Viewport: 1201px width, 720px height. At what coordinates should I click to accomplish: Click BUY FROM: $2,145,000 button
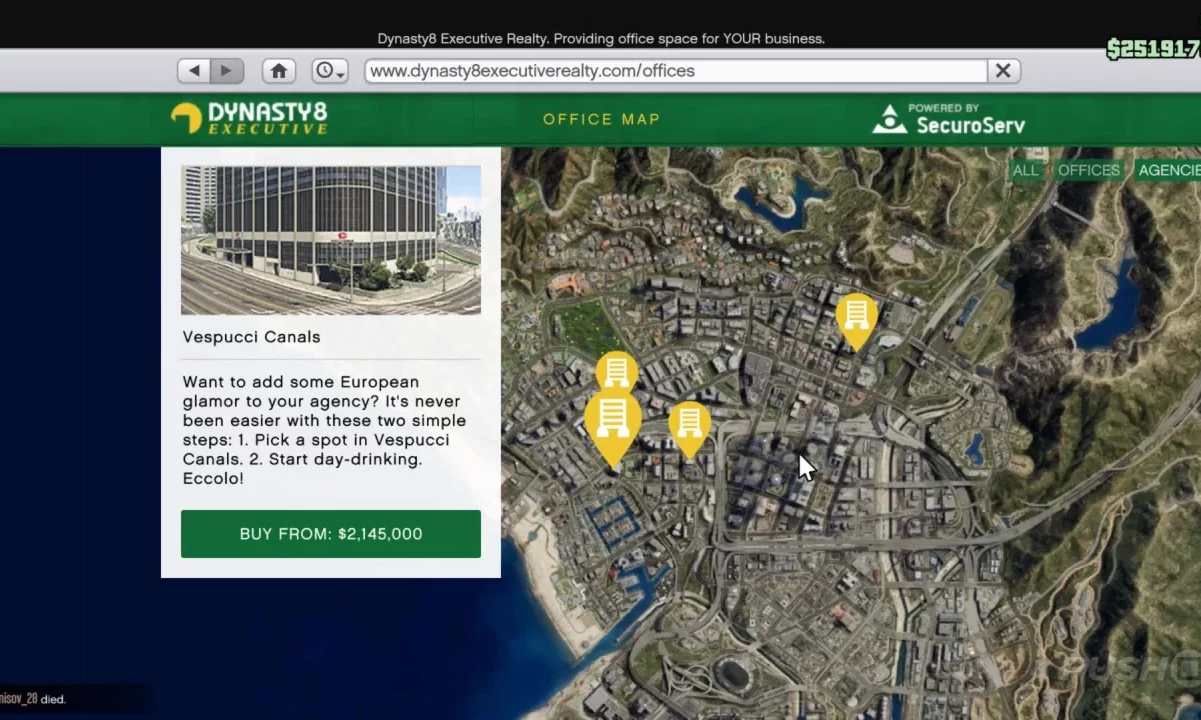[331, 534]
